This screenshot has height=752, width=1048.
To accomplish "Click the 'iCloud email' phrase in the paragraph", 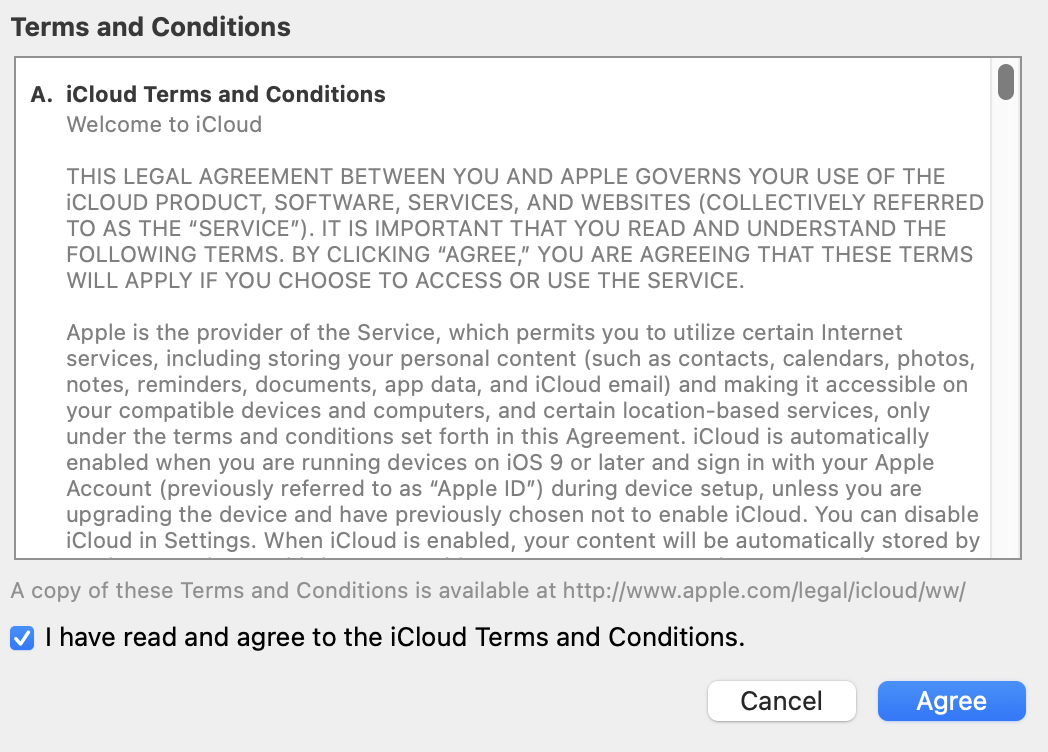I will [x=616, y=384].
